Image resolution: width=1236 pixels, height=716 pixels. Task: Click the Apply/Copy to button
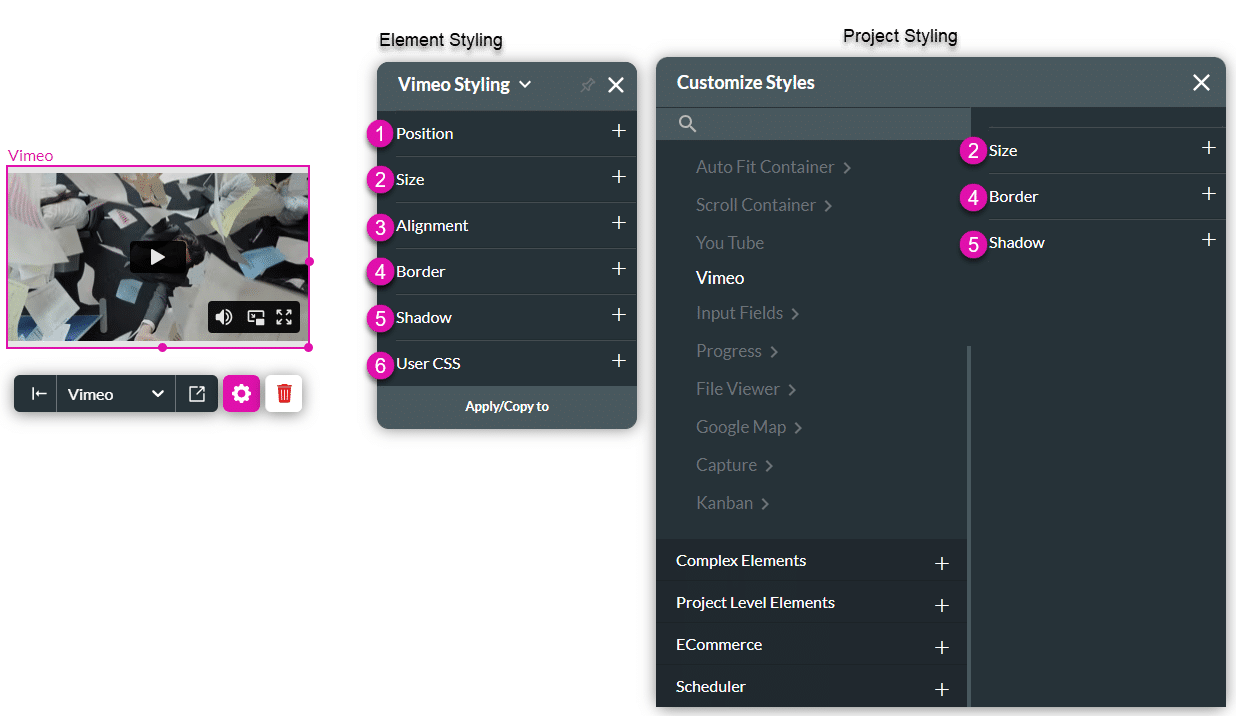pyautogui.click(x=506, y=407)
